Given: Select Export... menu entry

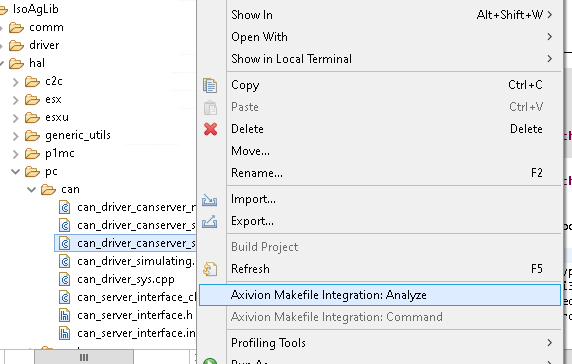Looking at the screenshot, I should pyautogui.click(x=380, y=221).
